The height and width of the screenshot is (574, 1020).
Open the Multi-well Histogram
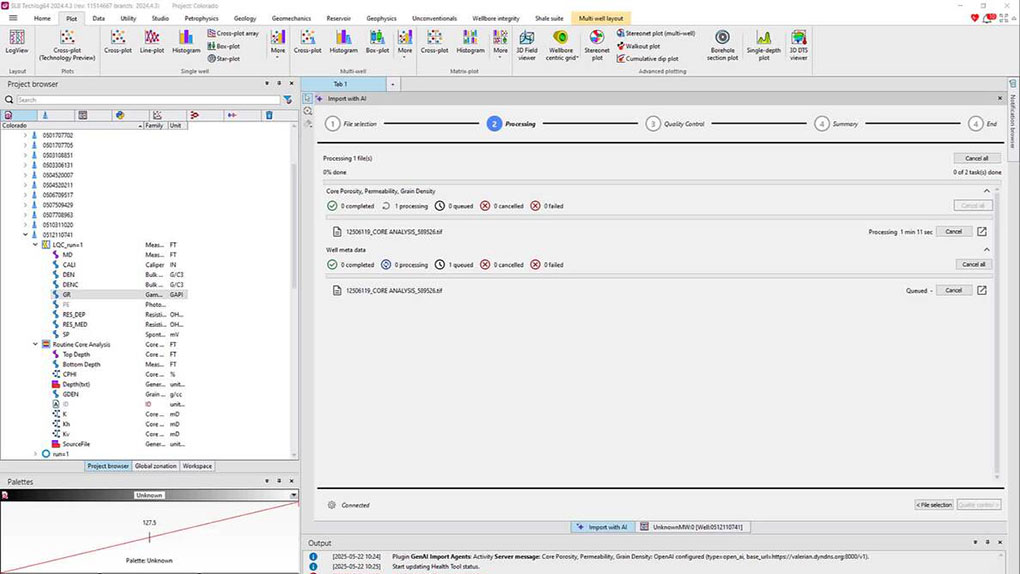(343, 42)
